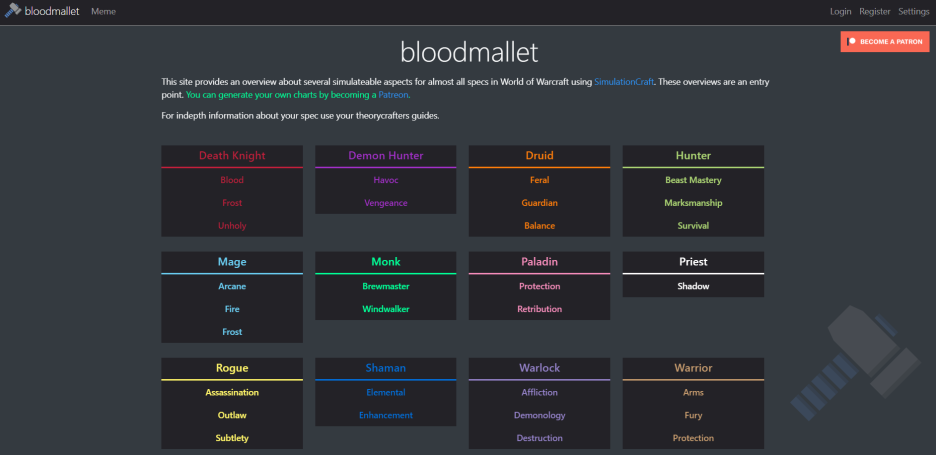
Task: Choose the Guardian spec
Action: (539, 203)
